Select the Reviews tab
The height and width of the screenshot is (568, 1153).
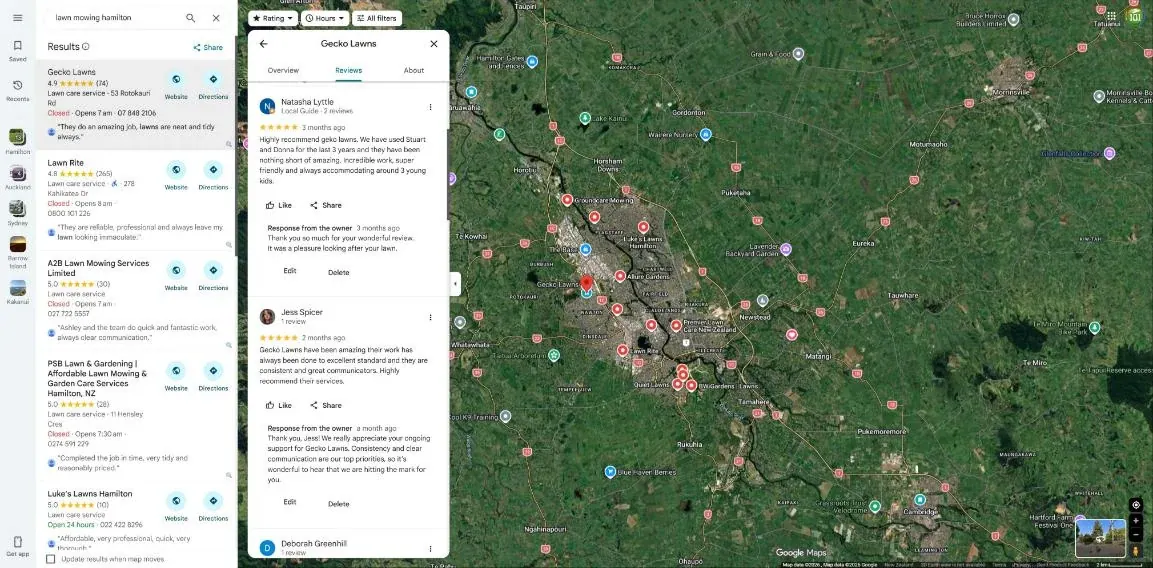coord(349,71)
